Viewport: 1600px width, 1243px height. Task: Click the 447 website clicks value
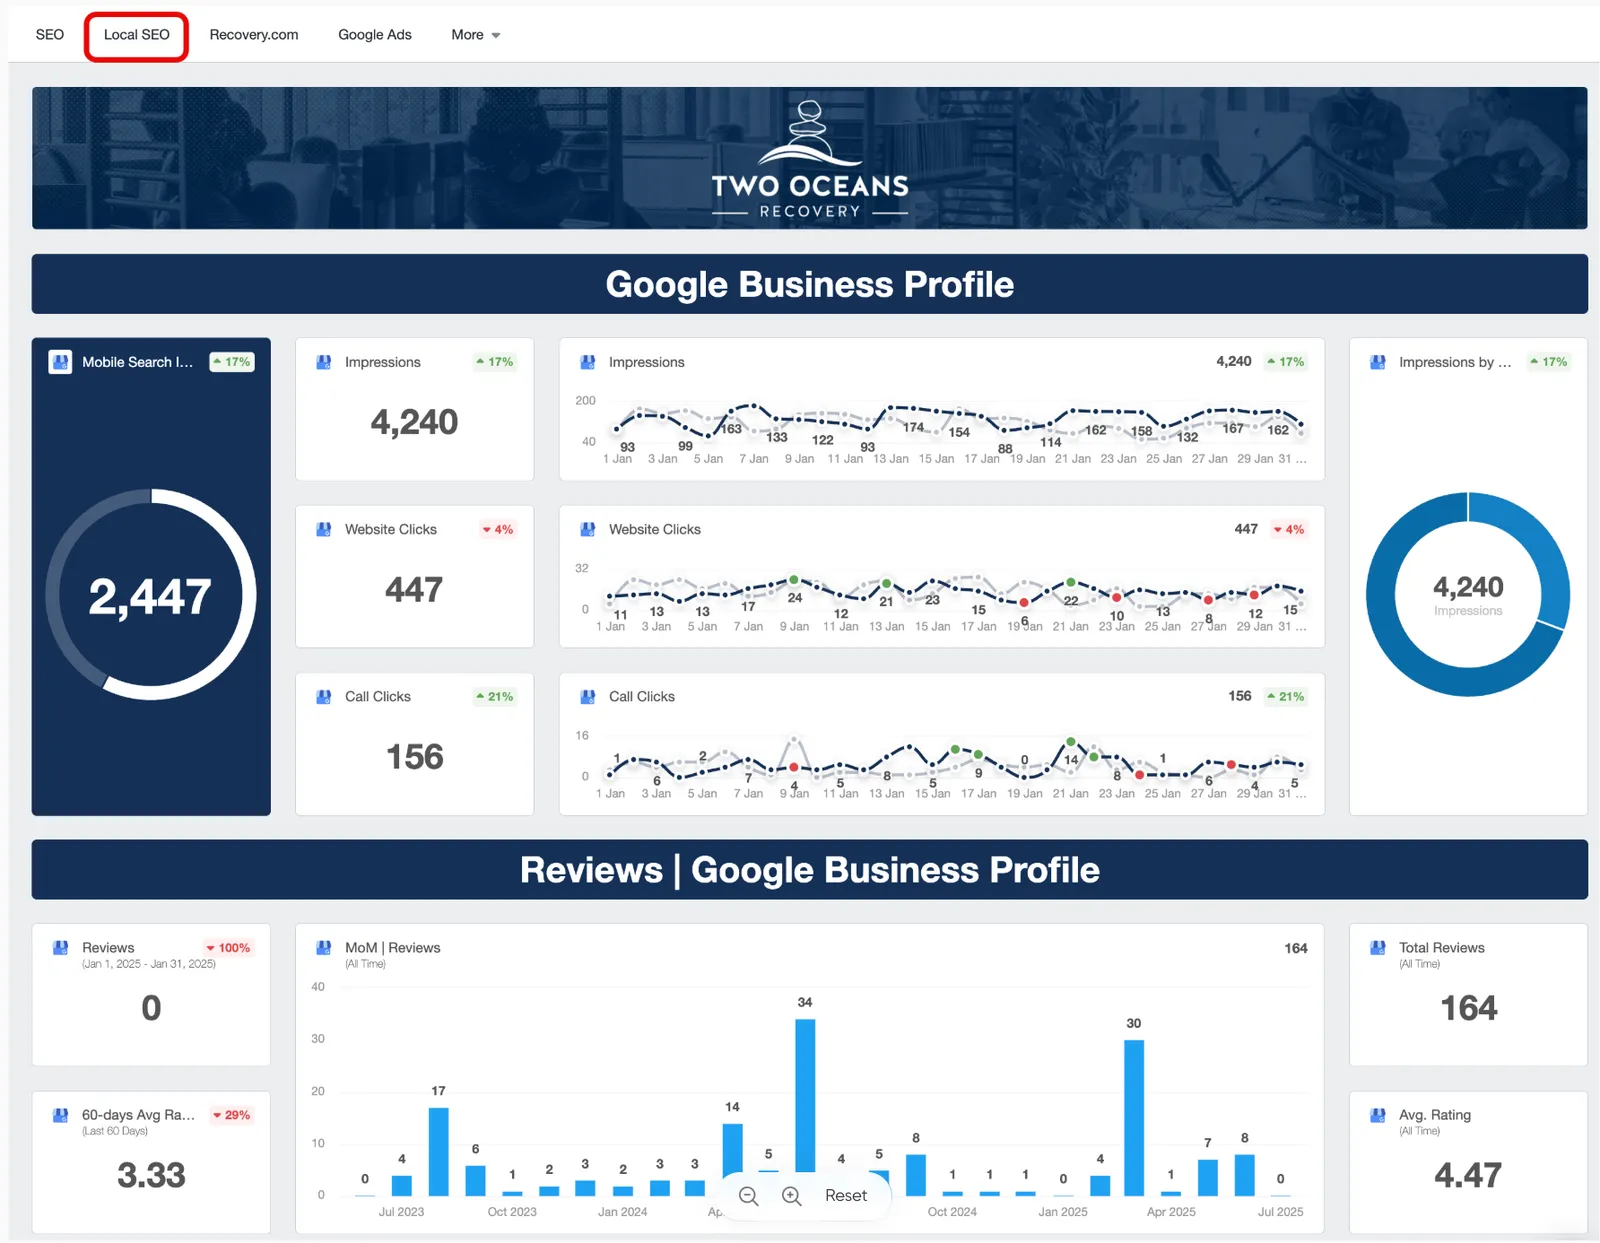tap(414, 590)
